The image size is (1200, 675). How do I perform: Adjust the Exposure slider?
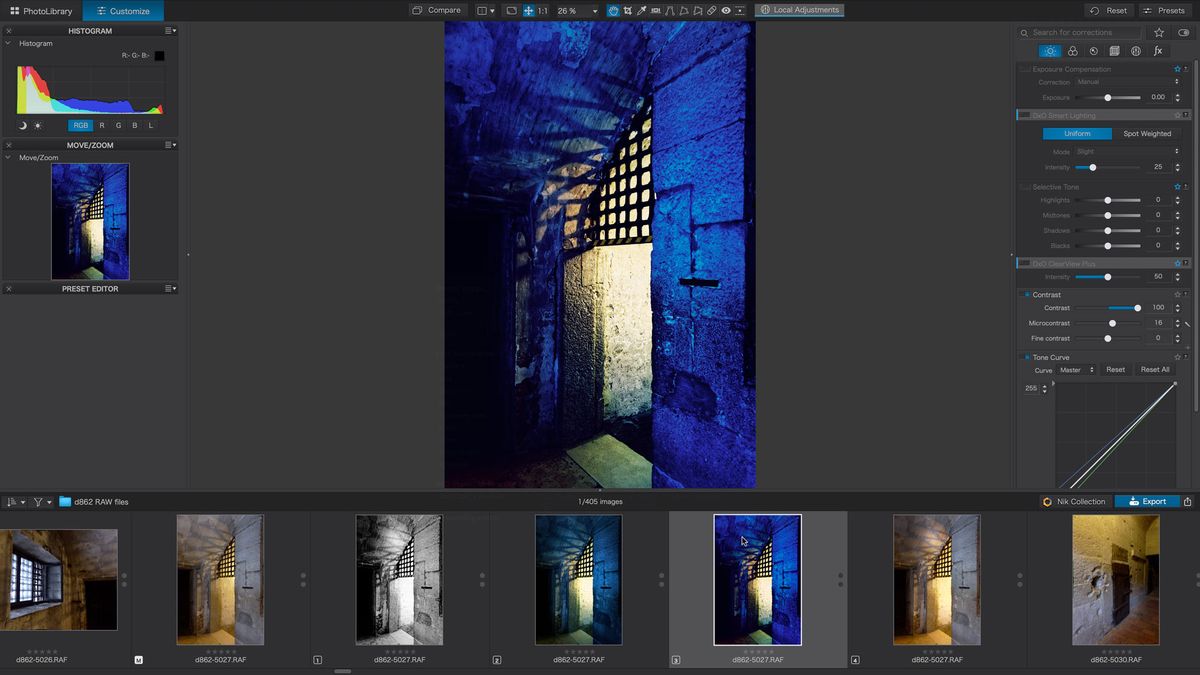(1108, 97)
